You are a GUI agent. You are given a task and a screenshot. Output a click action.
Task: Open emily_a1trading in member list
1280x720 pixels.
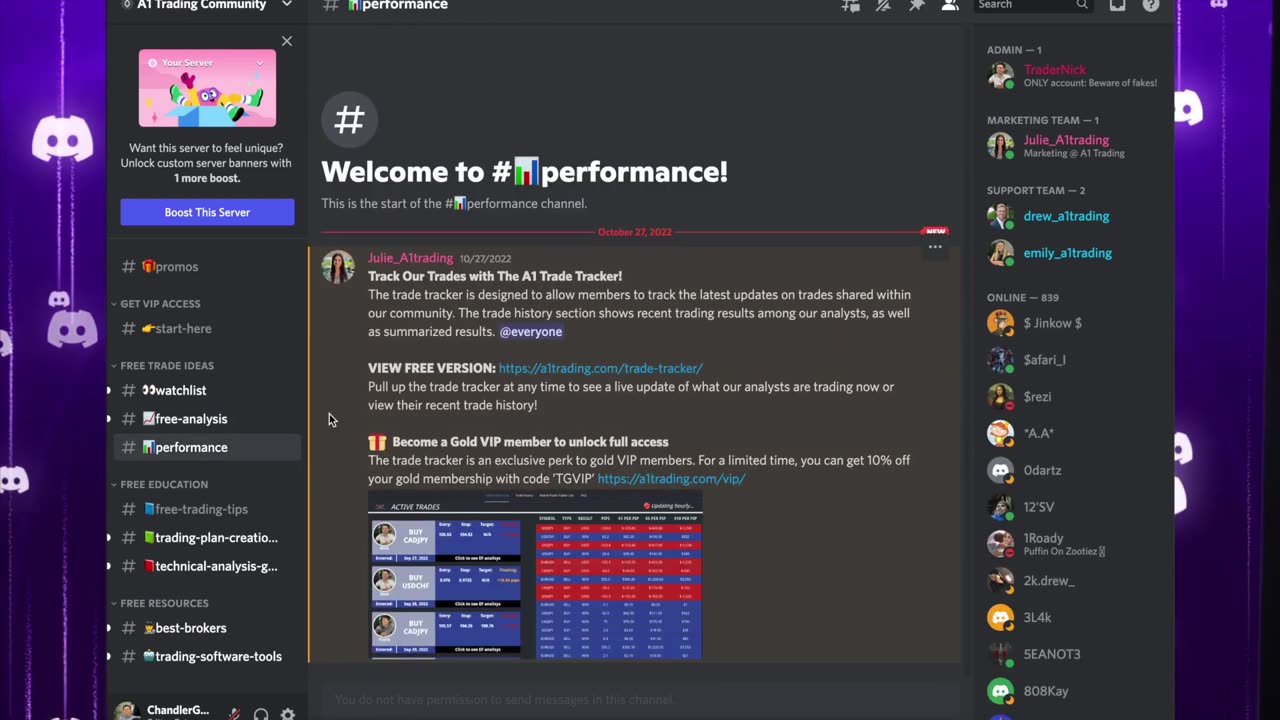(x=1072, y=253)
